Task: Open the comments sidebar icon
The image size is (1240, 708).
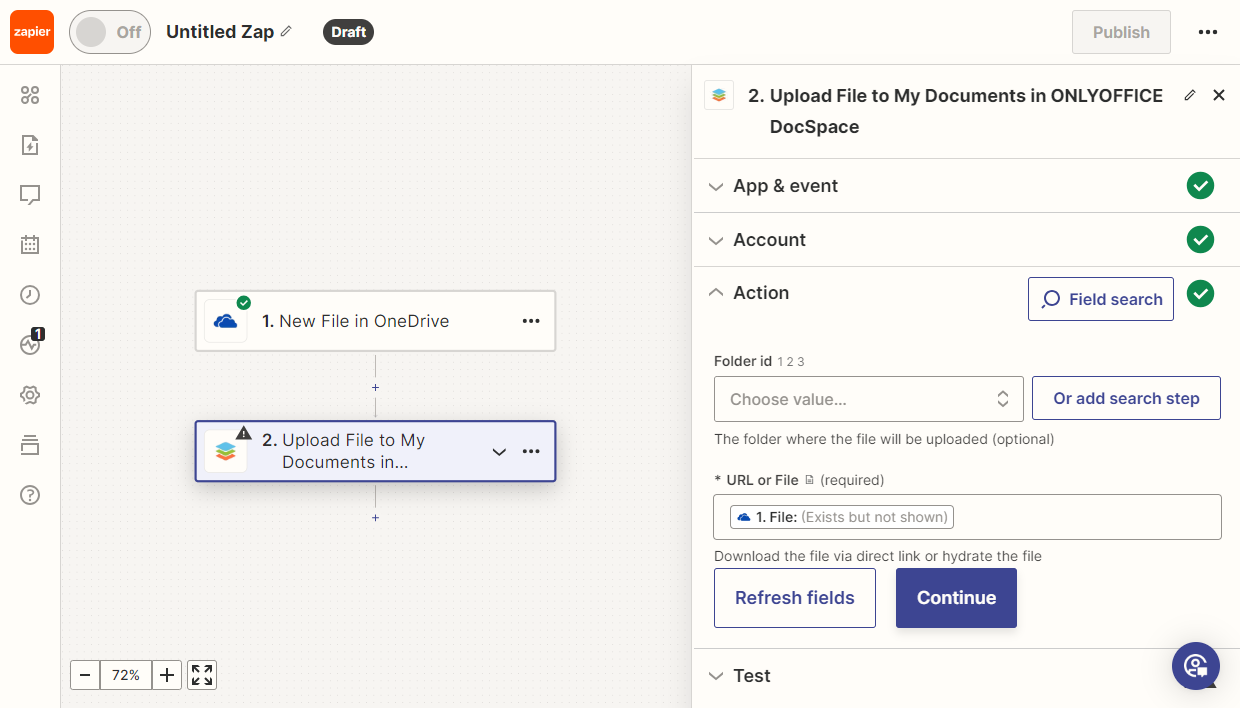Action: point(30,195)
